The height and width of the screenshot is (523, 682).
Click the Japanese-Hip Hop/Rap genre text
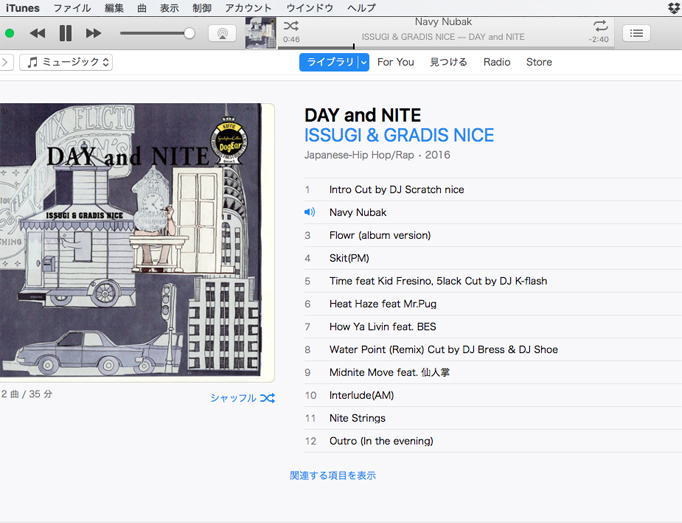359,155
